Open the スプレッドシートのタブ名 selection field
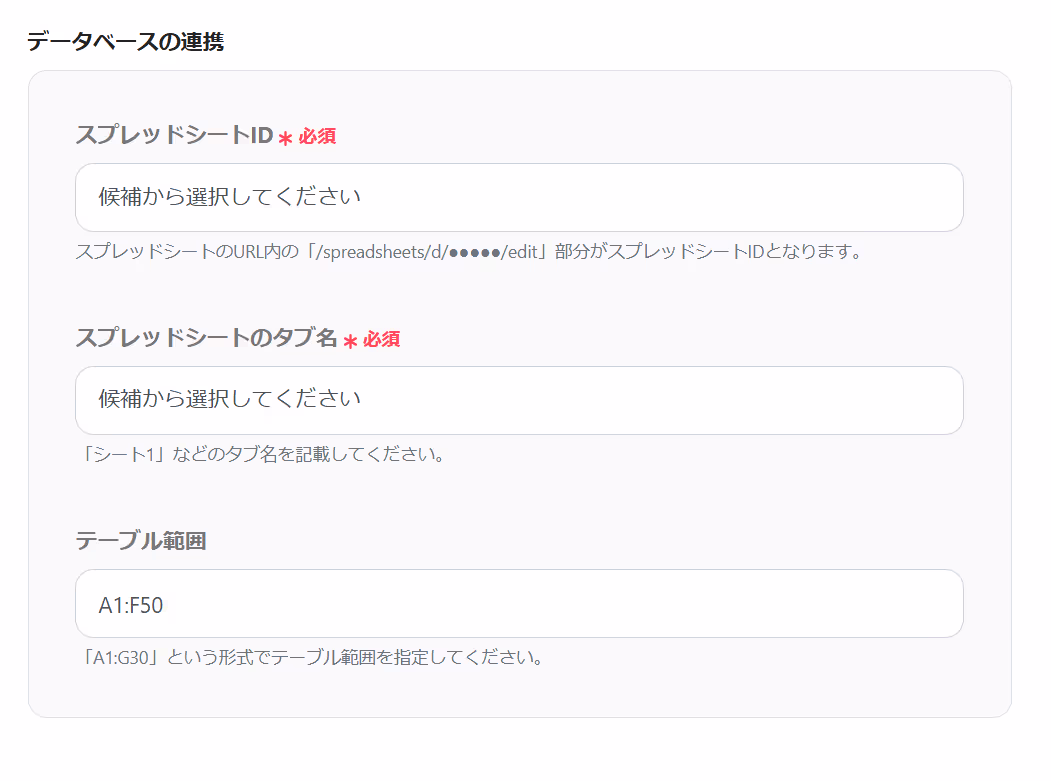1051x781 pixels. point(519,400)
